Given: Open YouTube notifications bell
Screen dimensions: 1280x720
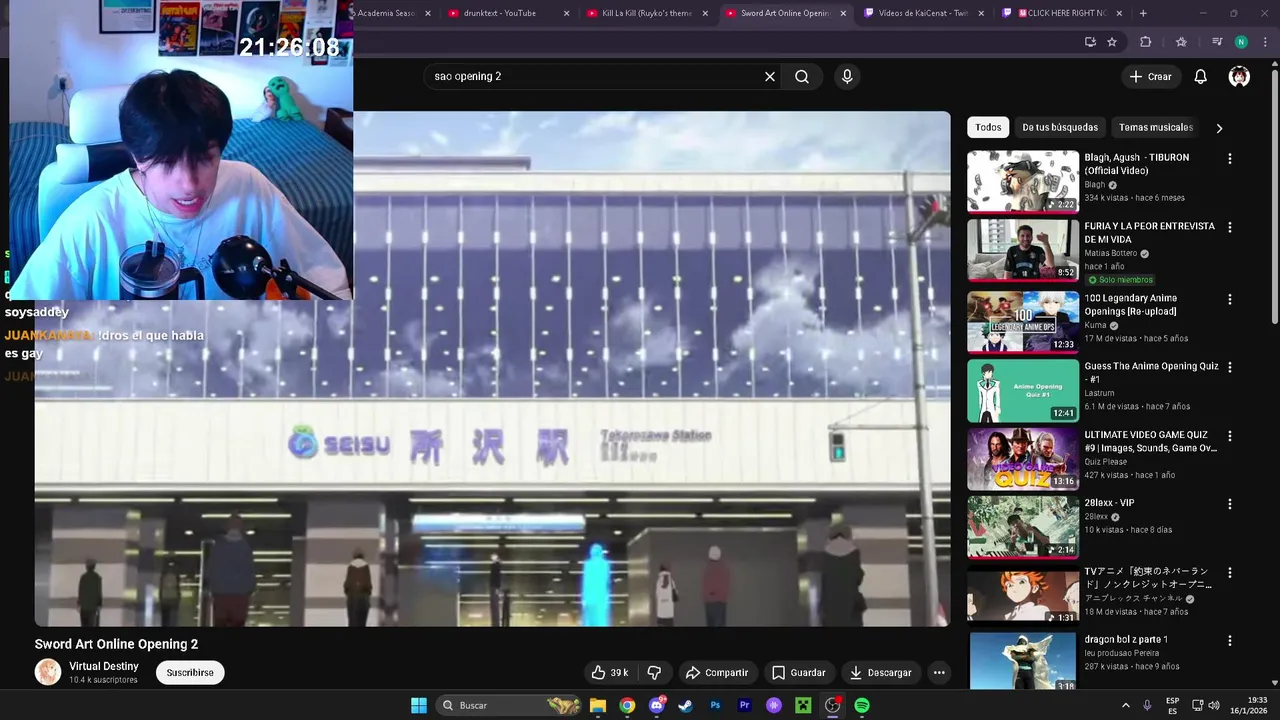Looking at the screenshot, I should 1201,77.
